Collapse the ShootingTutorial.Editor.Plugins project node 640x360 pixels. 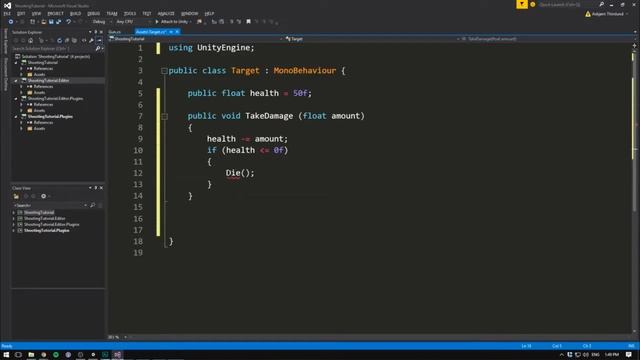(x=16, y=99)
